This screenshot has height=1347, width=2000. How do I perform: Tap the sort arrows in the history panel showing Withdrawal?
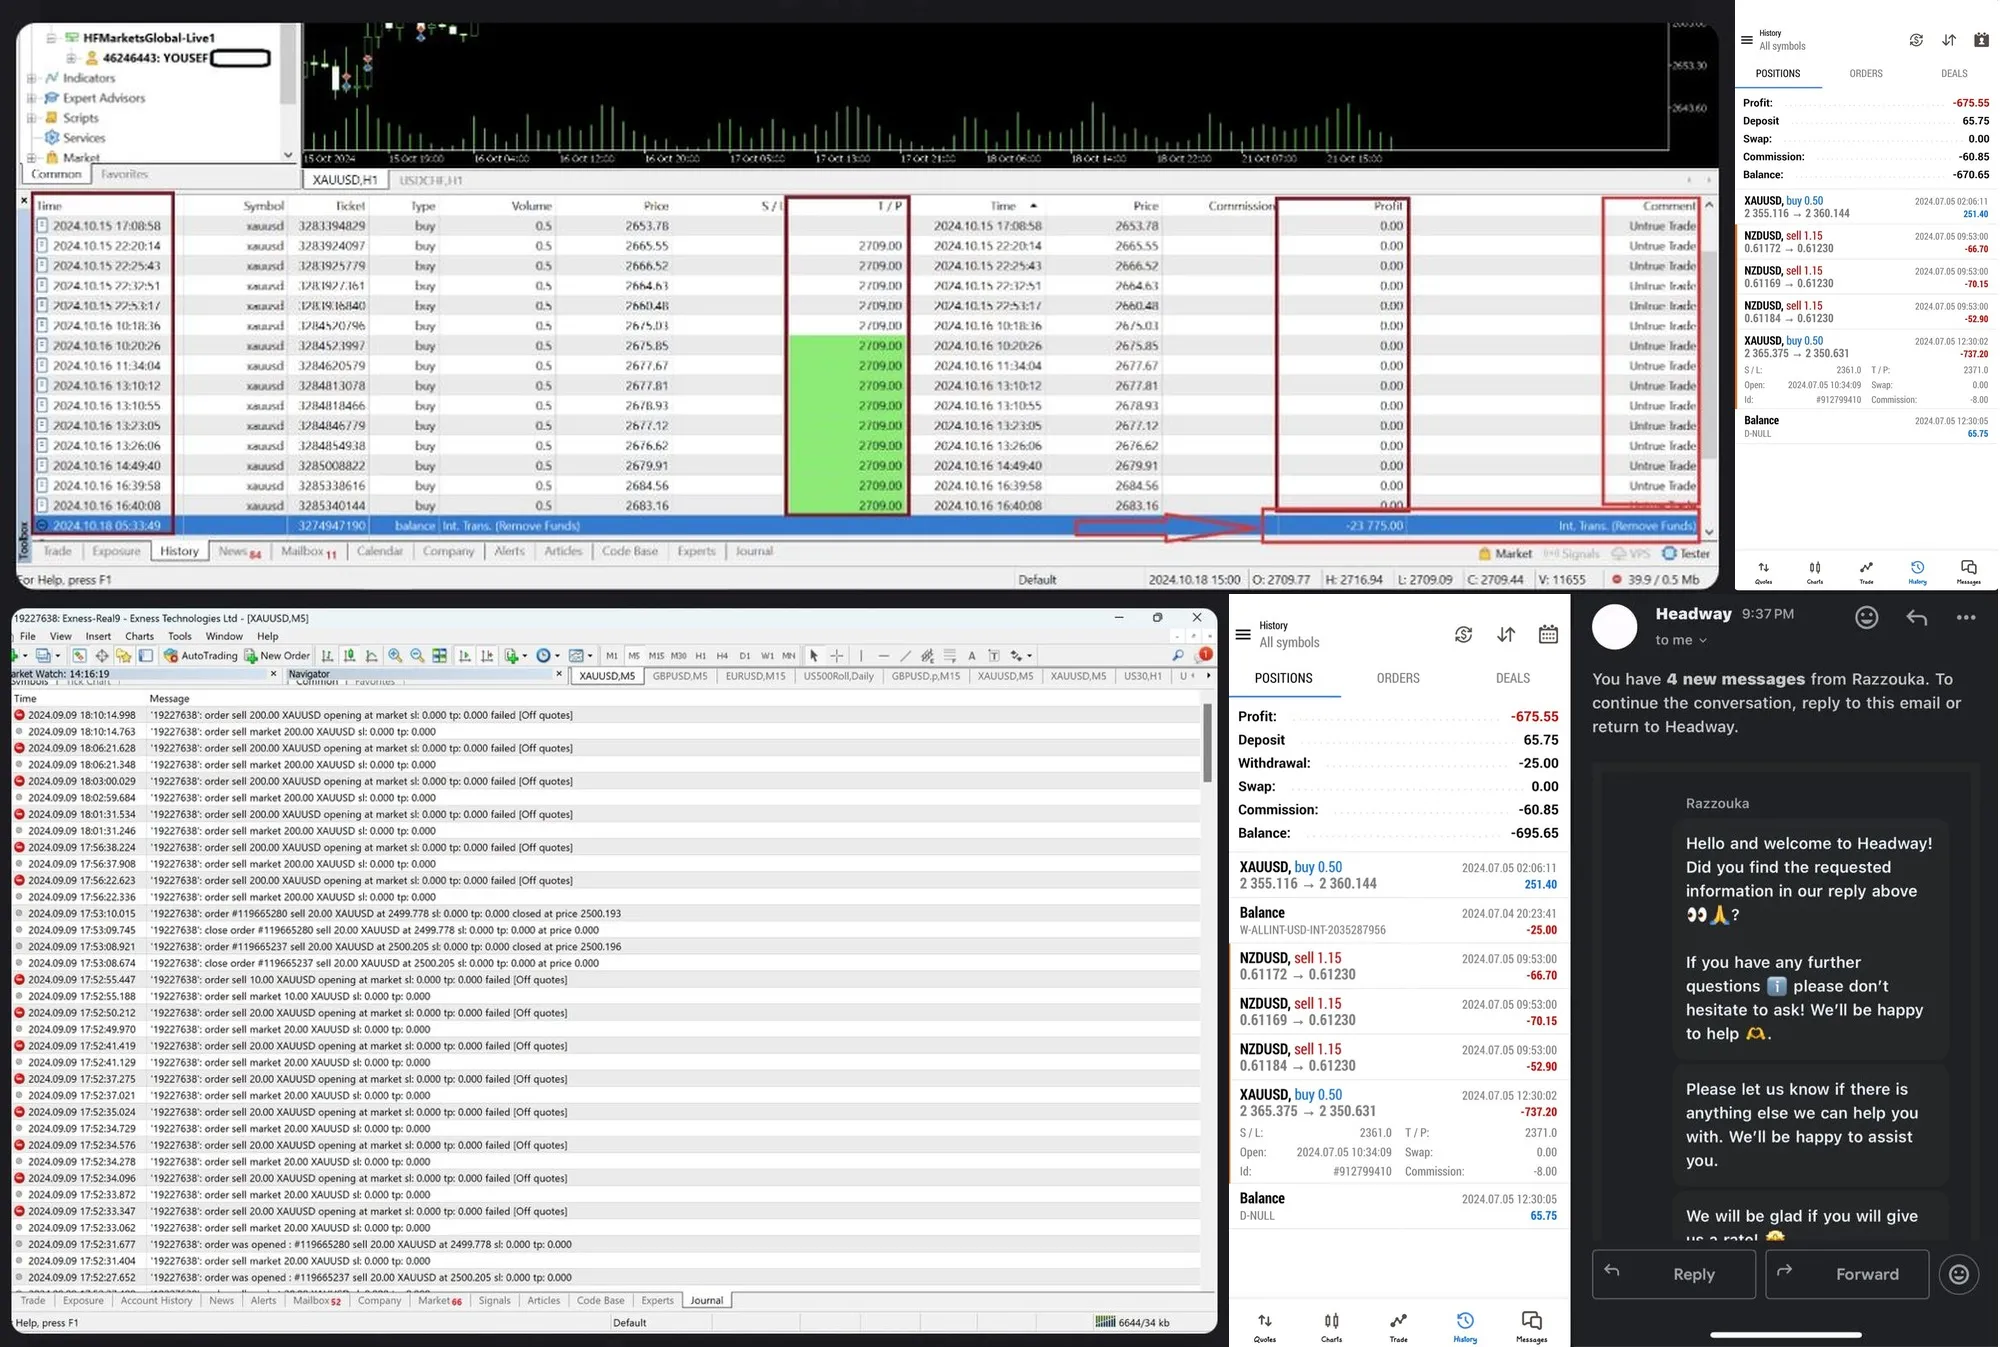tap(1506, 634)
